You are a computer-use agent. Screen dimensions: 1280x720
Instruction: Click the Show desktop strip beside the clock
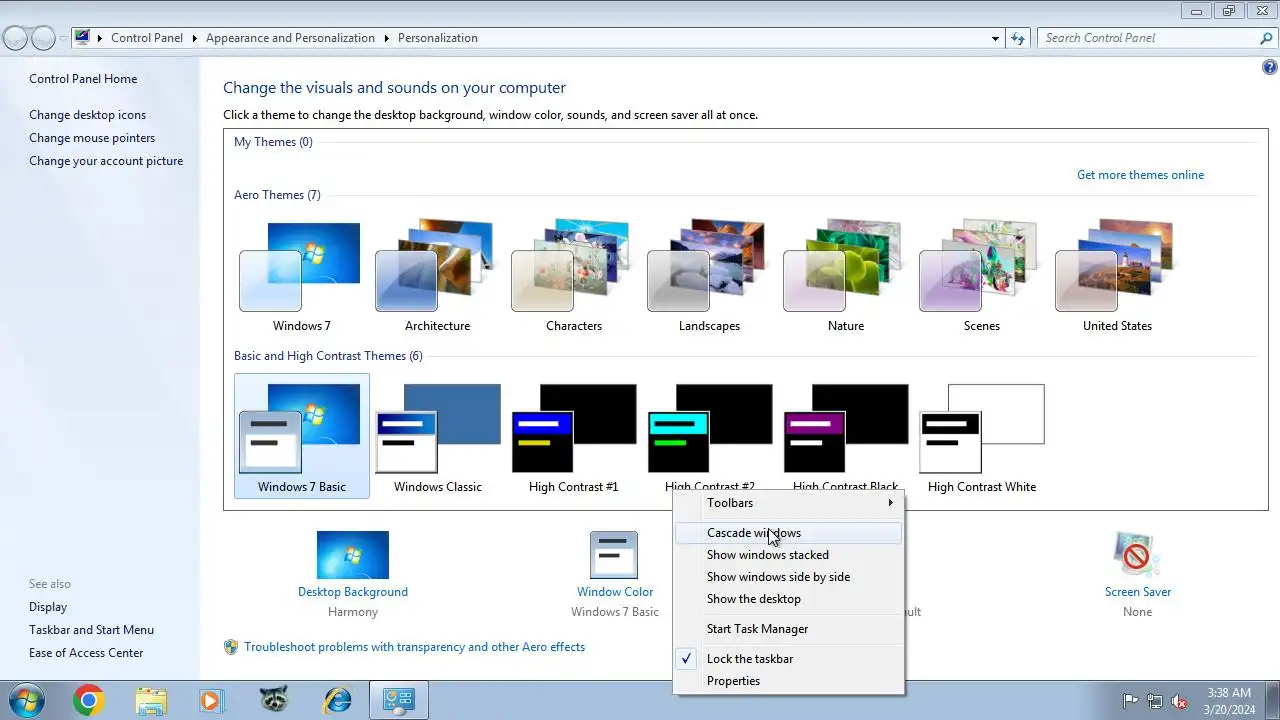(1272, 700)
